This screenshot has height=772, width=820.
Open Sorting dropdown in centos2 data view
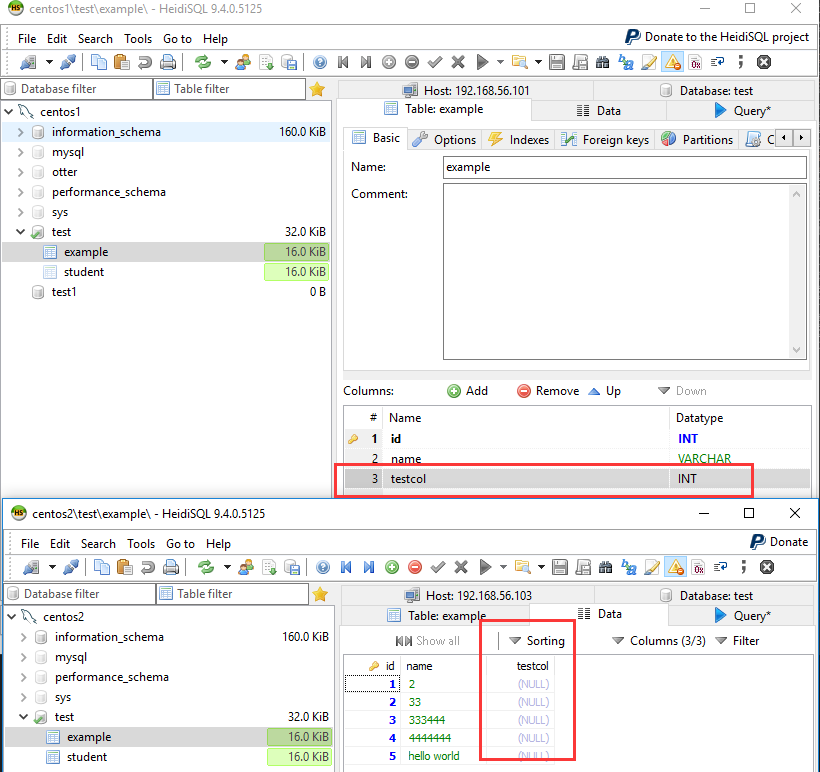coord(538,641)
